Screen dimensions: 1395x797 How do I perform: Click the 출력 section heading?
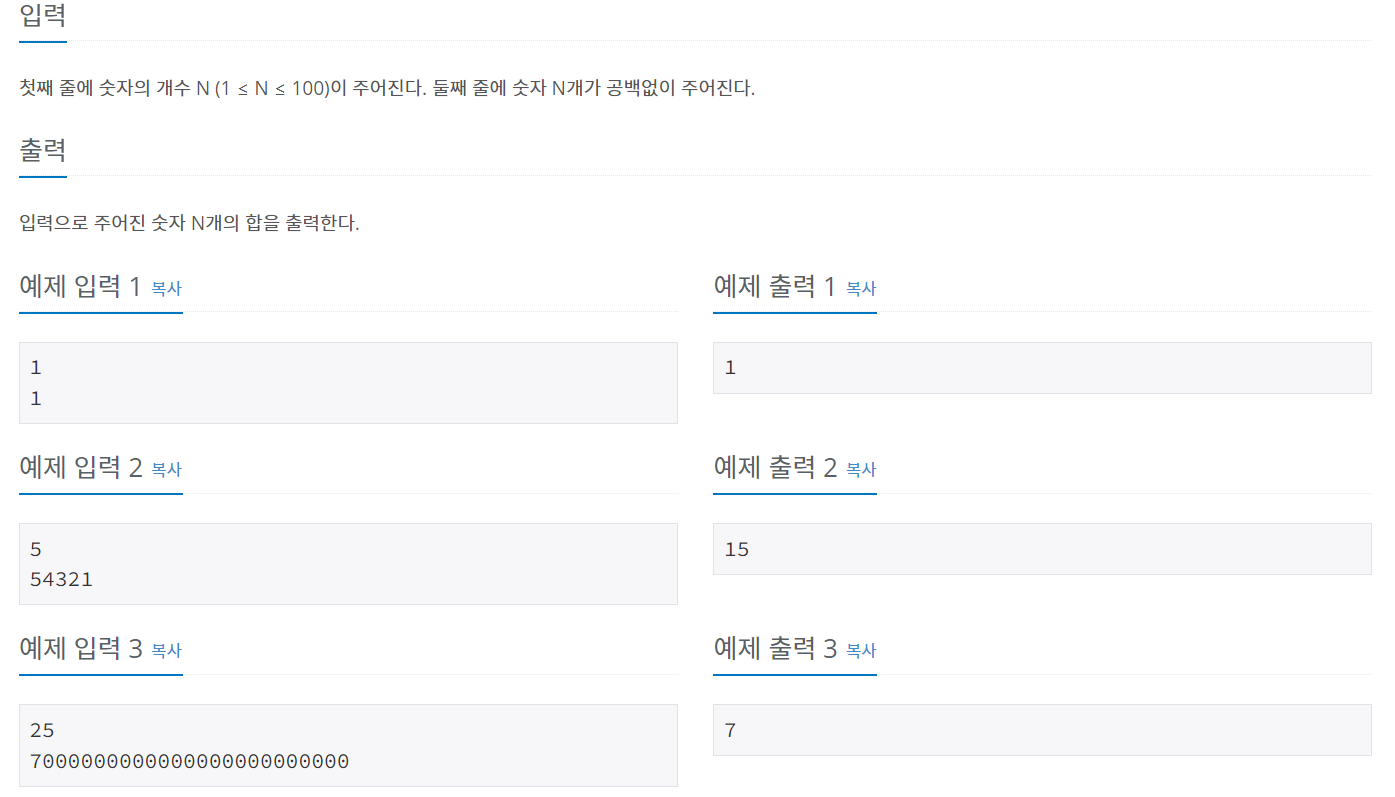coord(43,151)
